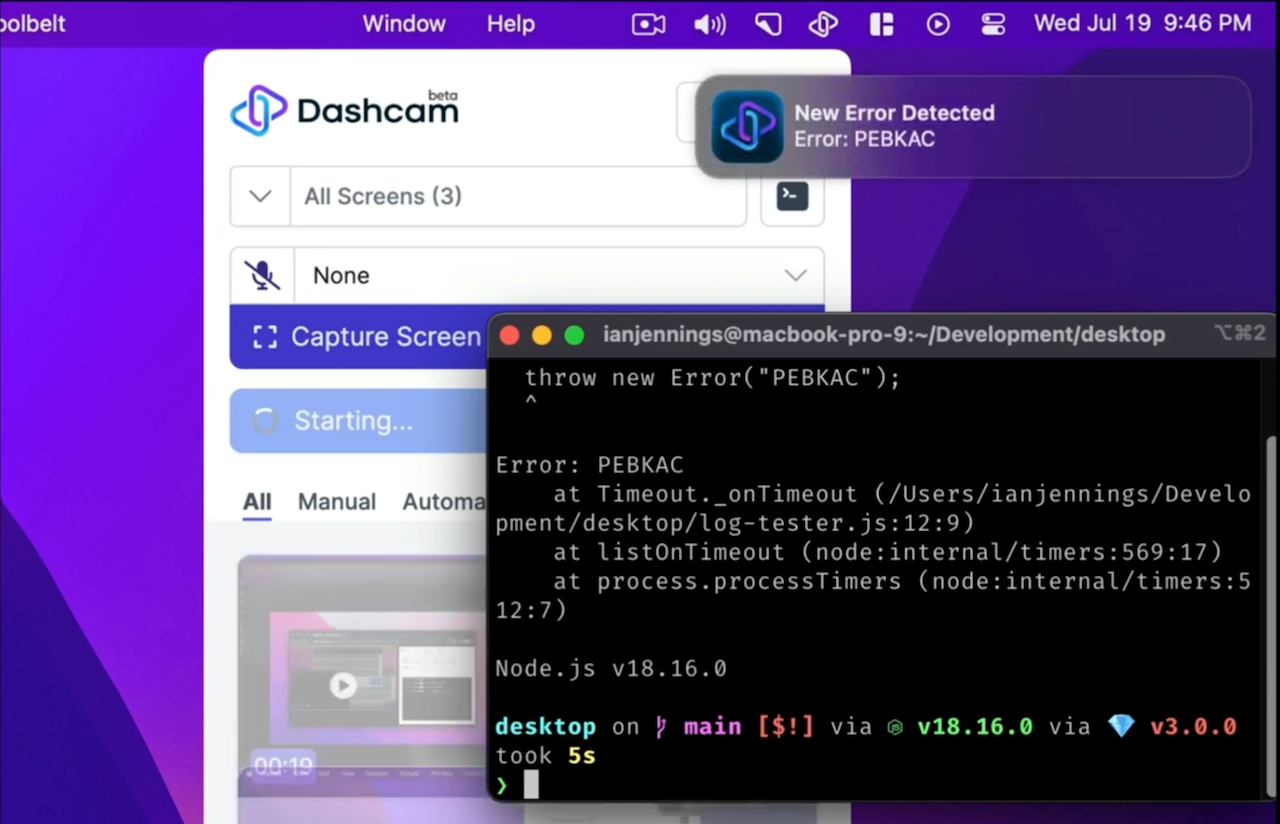Screen dimensions: 1280x824
Task: Open the New Error Detected notification
Action: [973, 126]
